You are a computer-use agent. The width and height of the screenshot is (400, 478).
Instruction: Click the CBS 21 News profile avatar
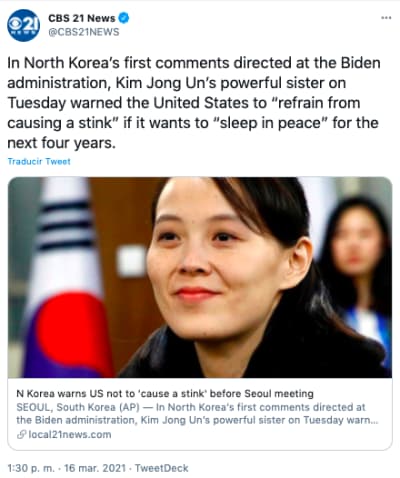click(x=23, y=25)
